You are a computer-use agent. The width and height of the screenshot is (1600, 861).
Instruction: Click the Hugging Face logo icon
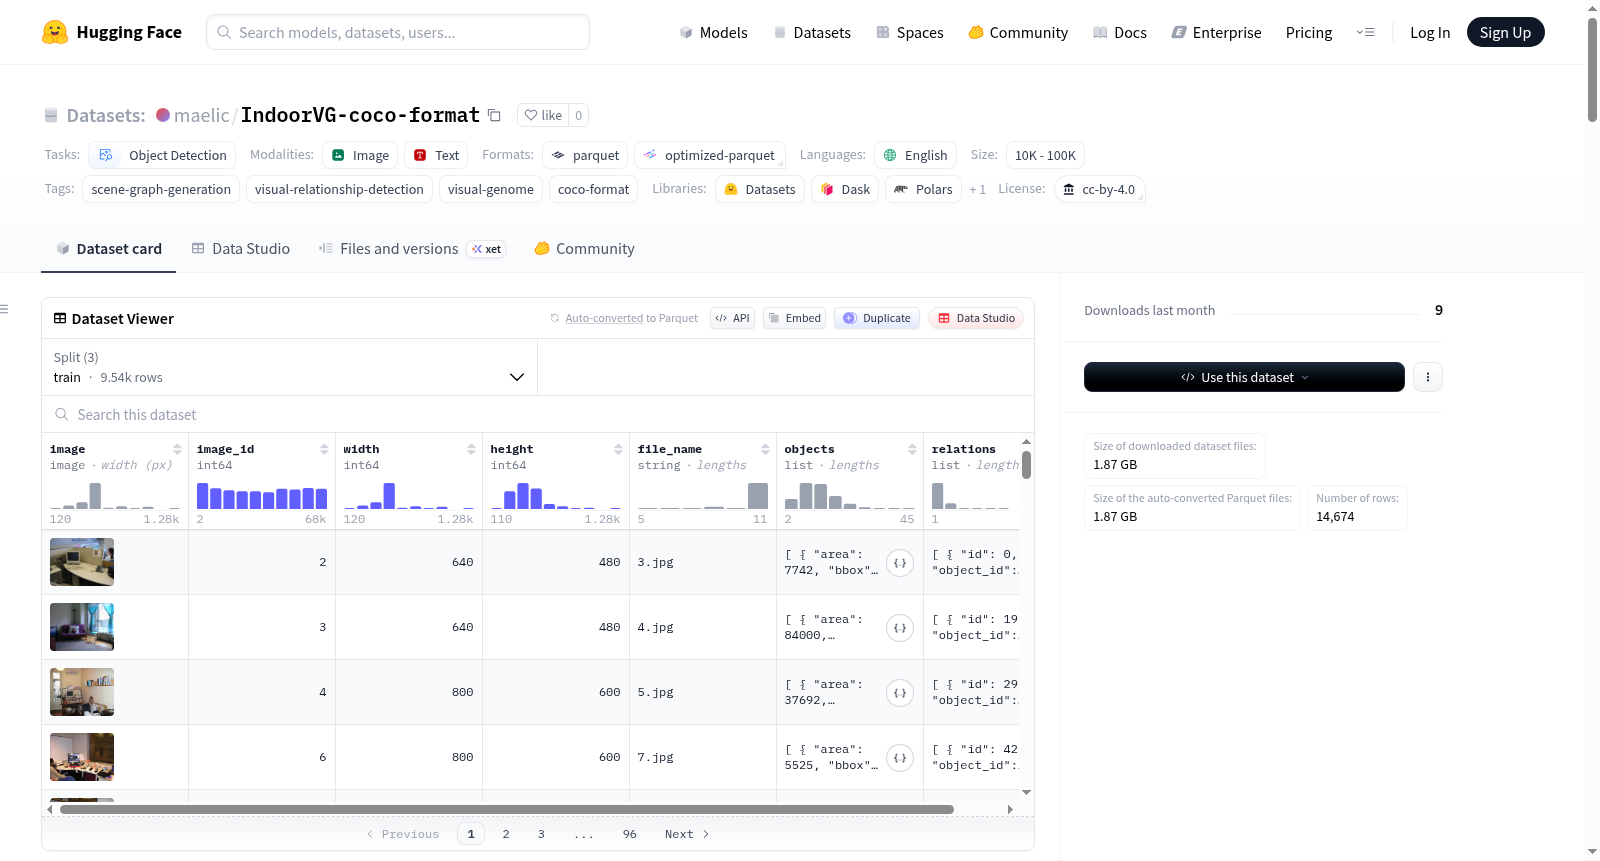[x=55, y=32]
